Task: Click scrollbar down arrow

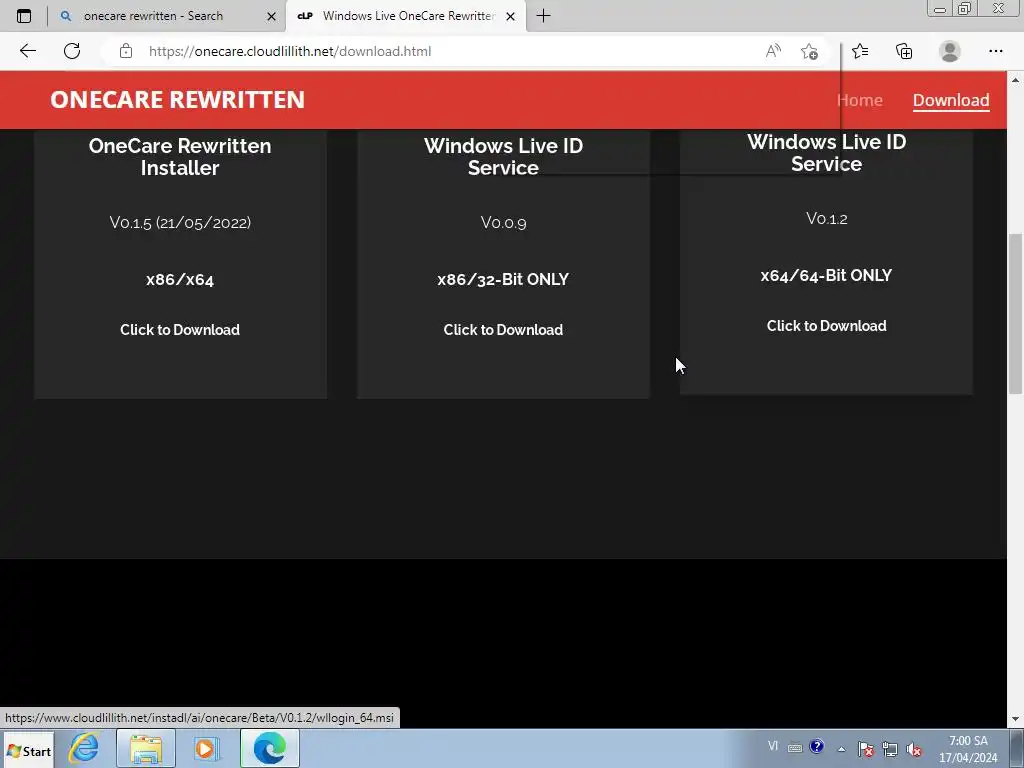Action: (1015, 719)
